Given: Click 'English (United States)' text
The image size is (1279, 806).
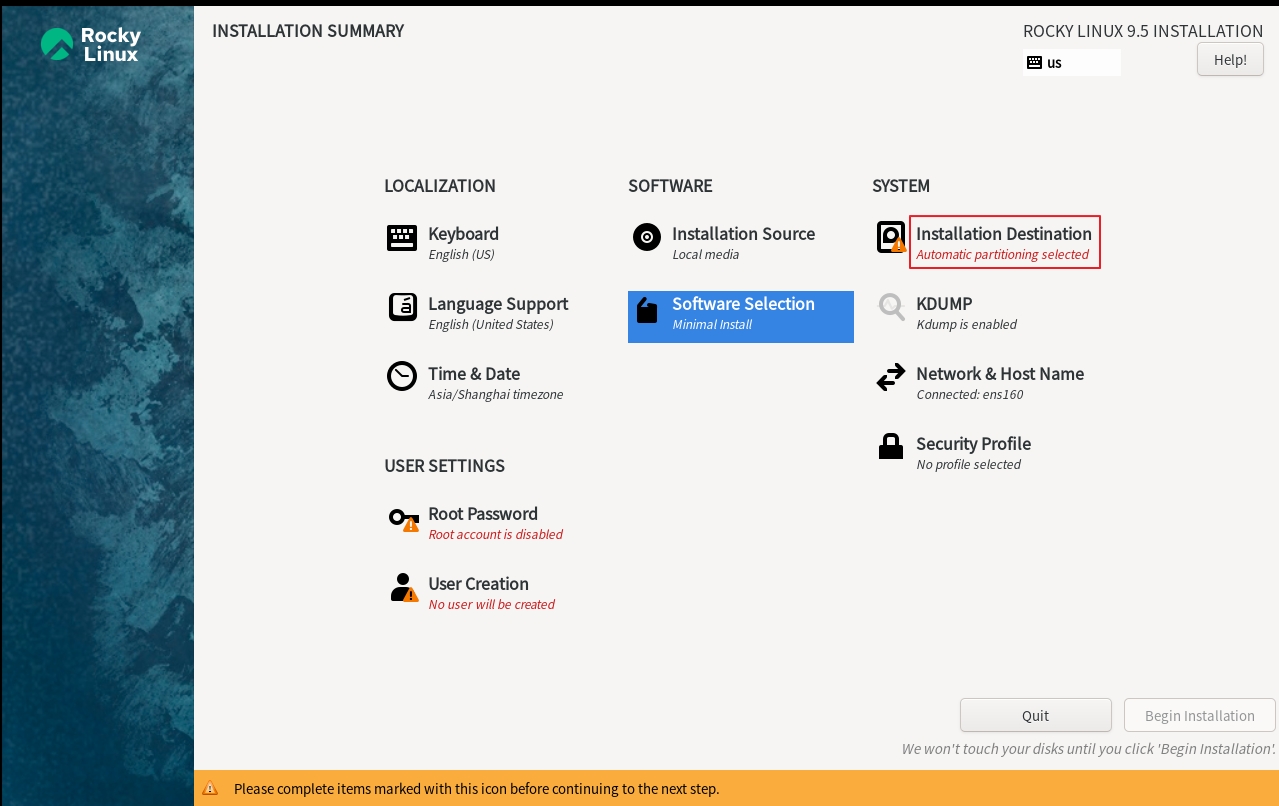Looking at the screenshot, I should (490, 325).
